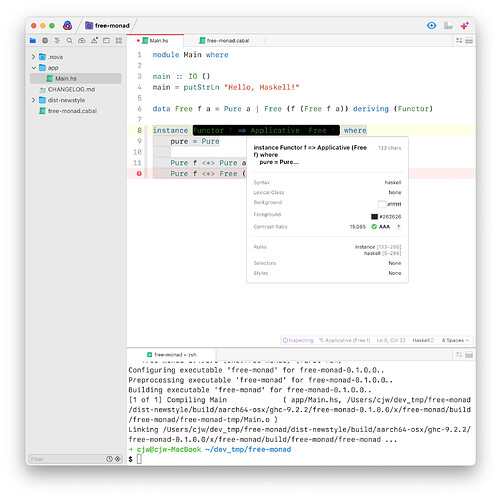Open the Files sidebar folder icon
The image size is (501, 499).
(x=33, y=41)
